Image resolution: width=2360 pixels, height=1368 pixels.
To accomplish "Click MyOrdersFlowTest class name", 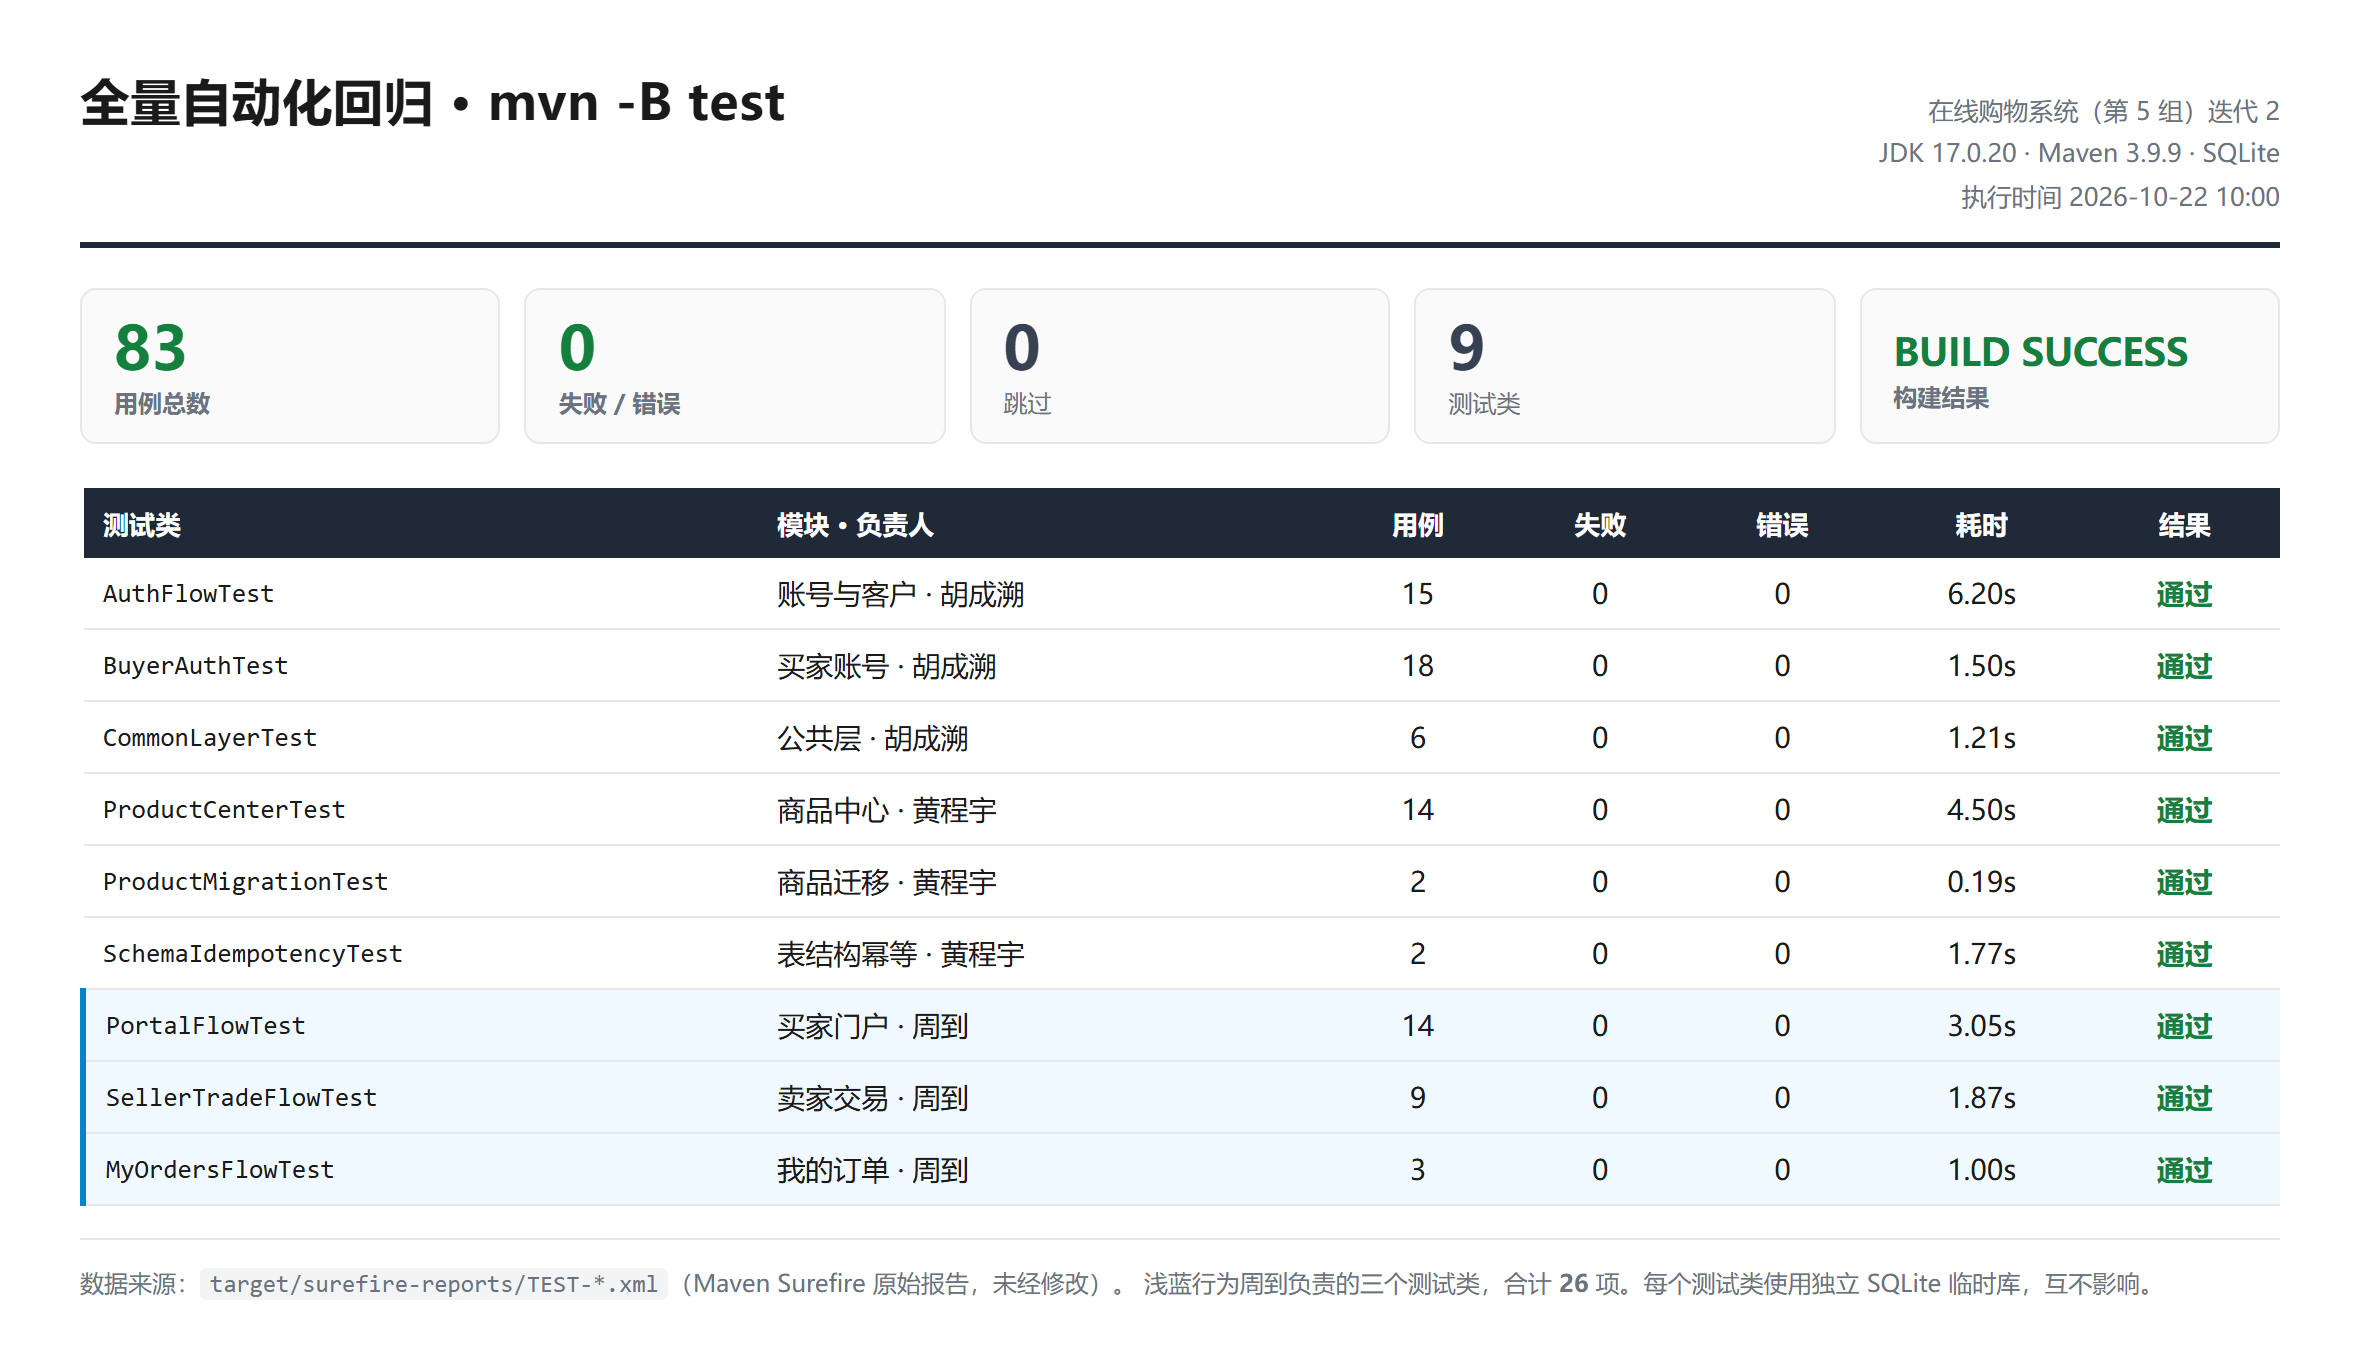I will point(220,1170).
